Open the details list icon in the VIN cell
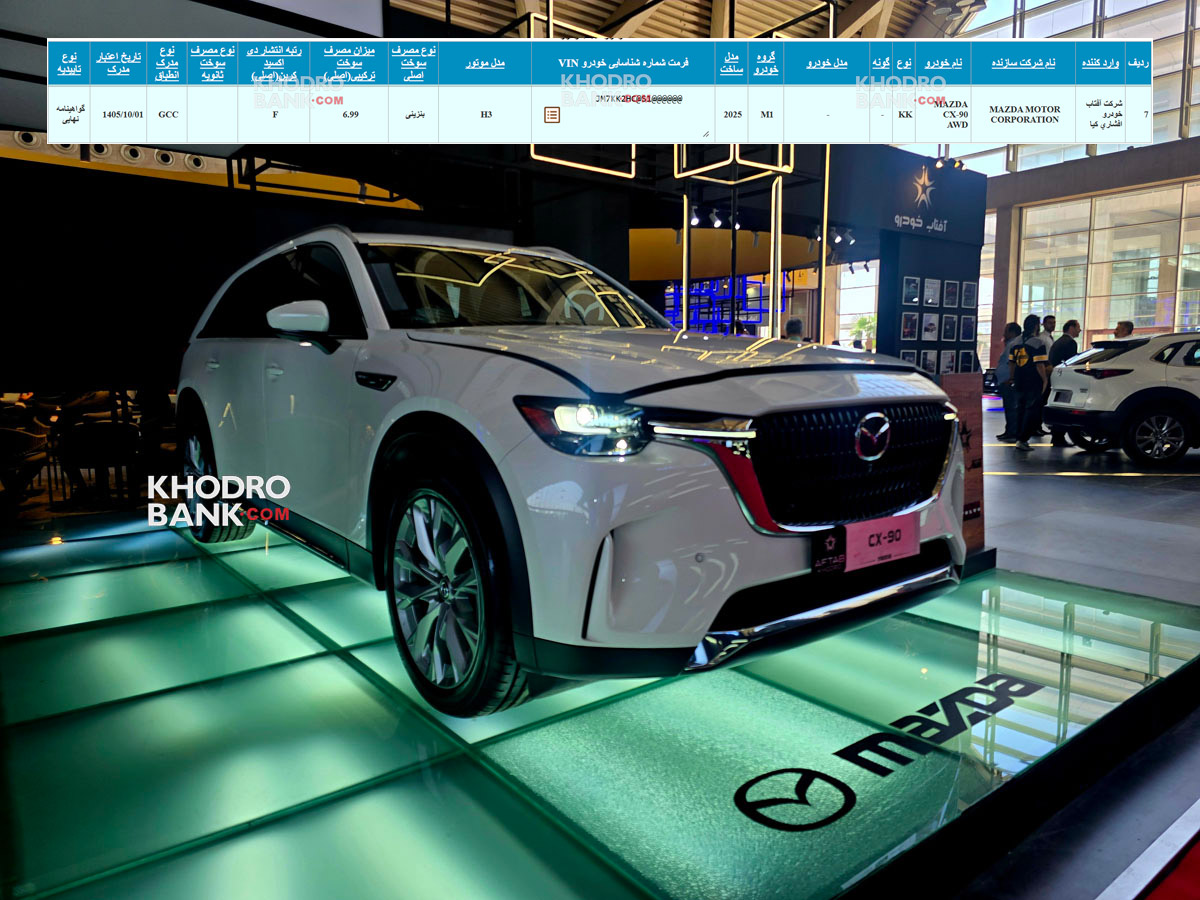Viewport: 1200px width, 900px height. 552,115
